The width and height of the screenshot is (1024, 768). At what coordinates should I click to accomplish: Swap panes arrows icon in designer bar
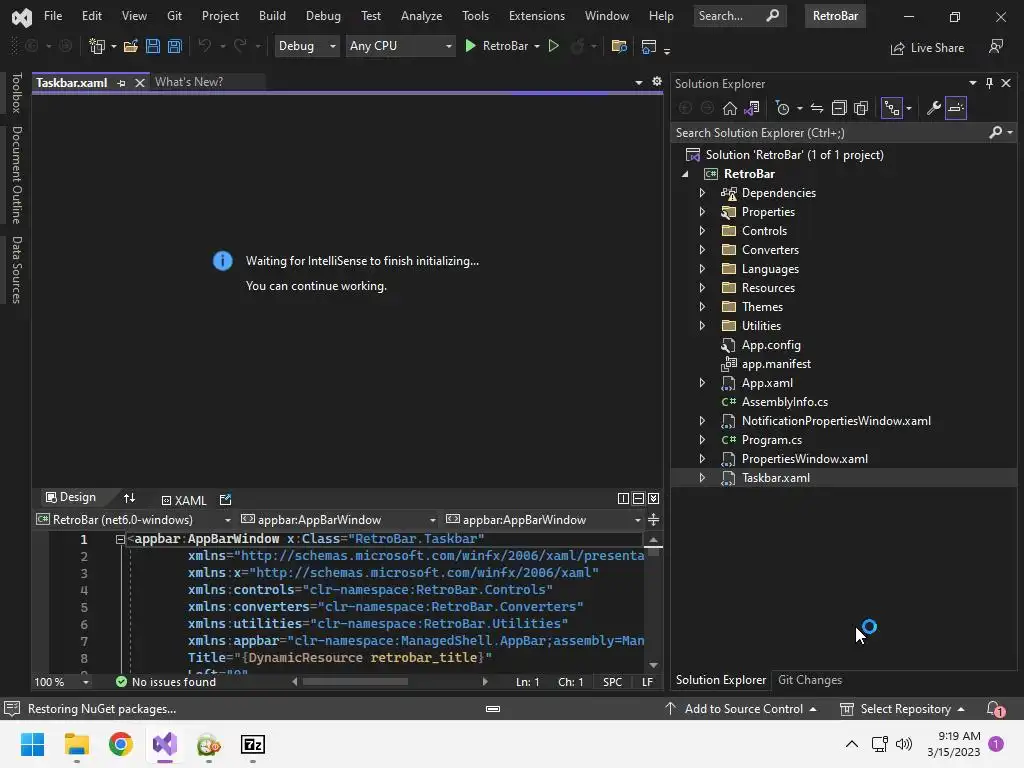click(x=129, y=498)
